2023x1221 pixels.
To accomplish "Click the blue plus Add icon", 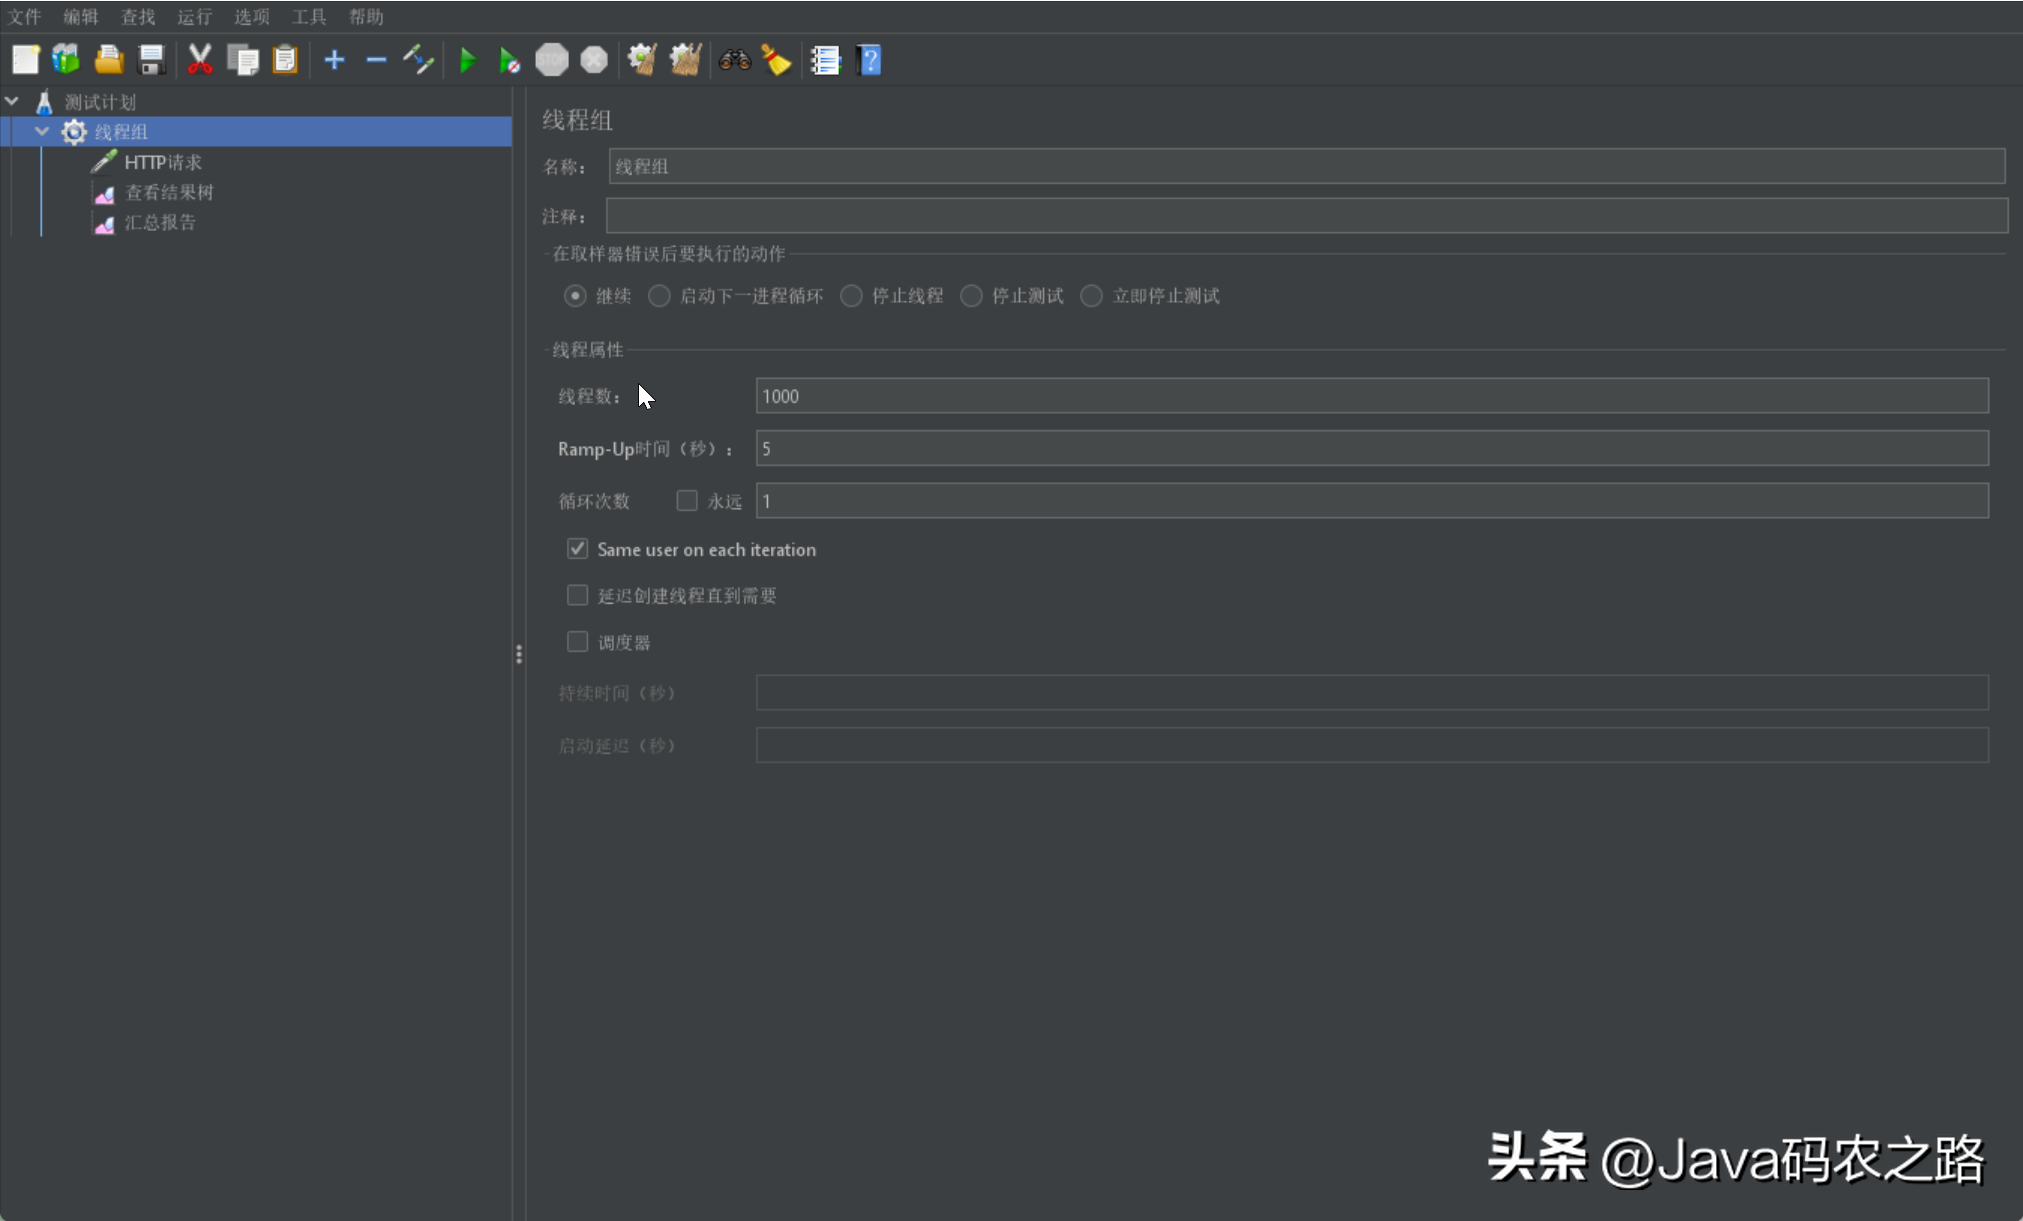I will point(334,61).
